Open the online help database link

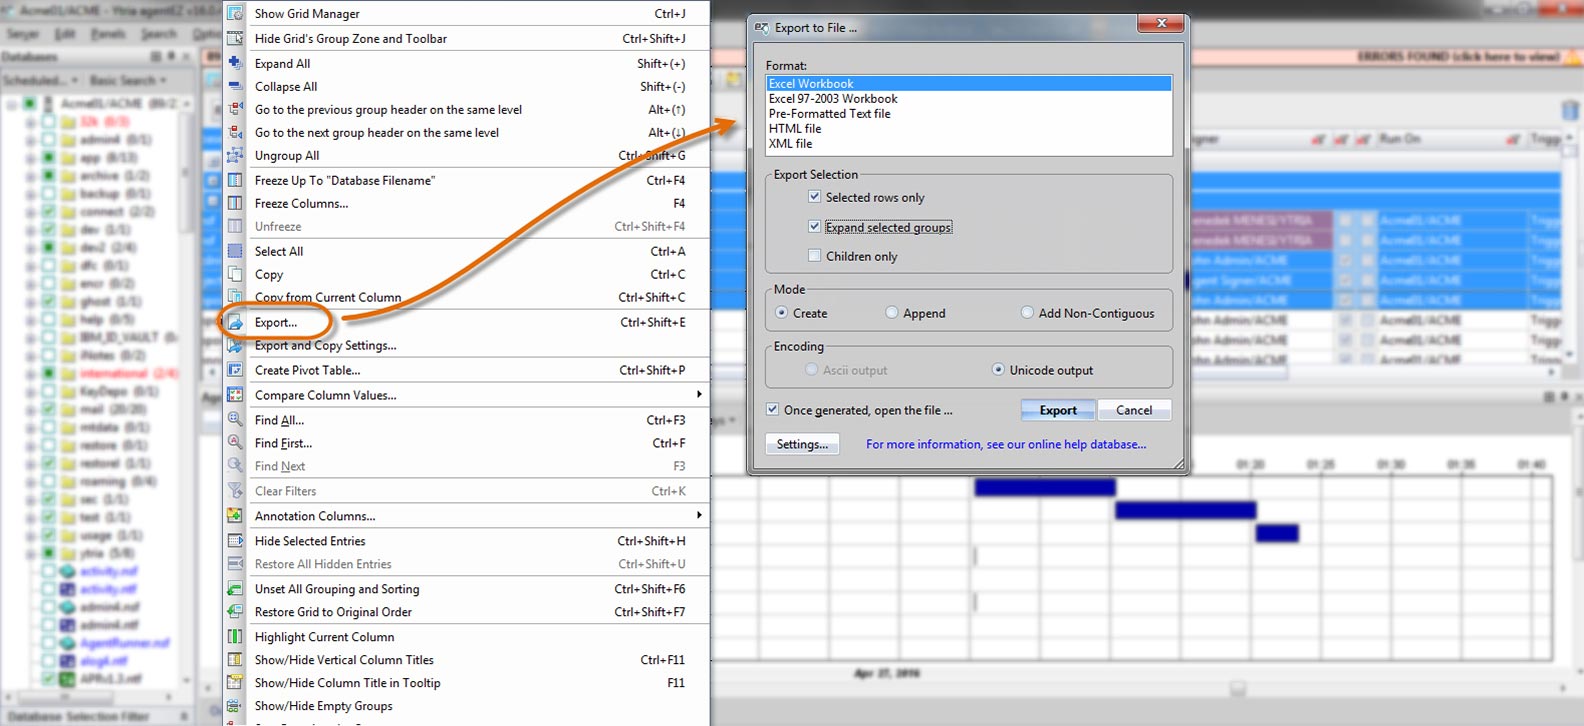click(1006, 444)
